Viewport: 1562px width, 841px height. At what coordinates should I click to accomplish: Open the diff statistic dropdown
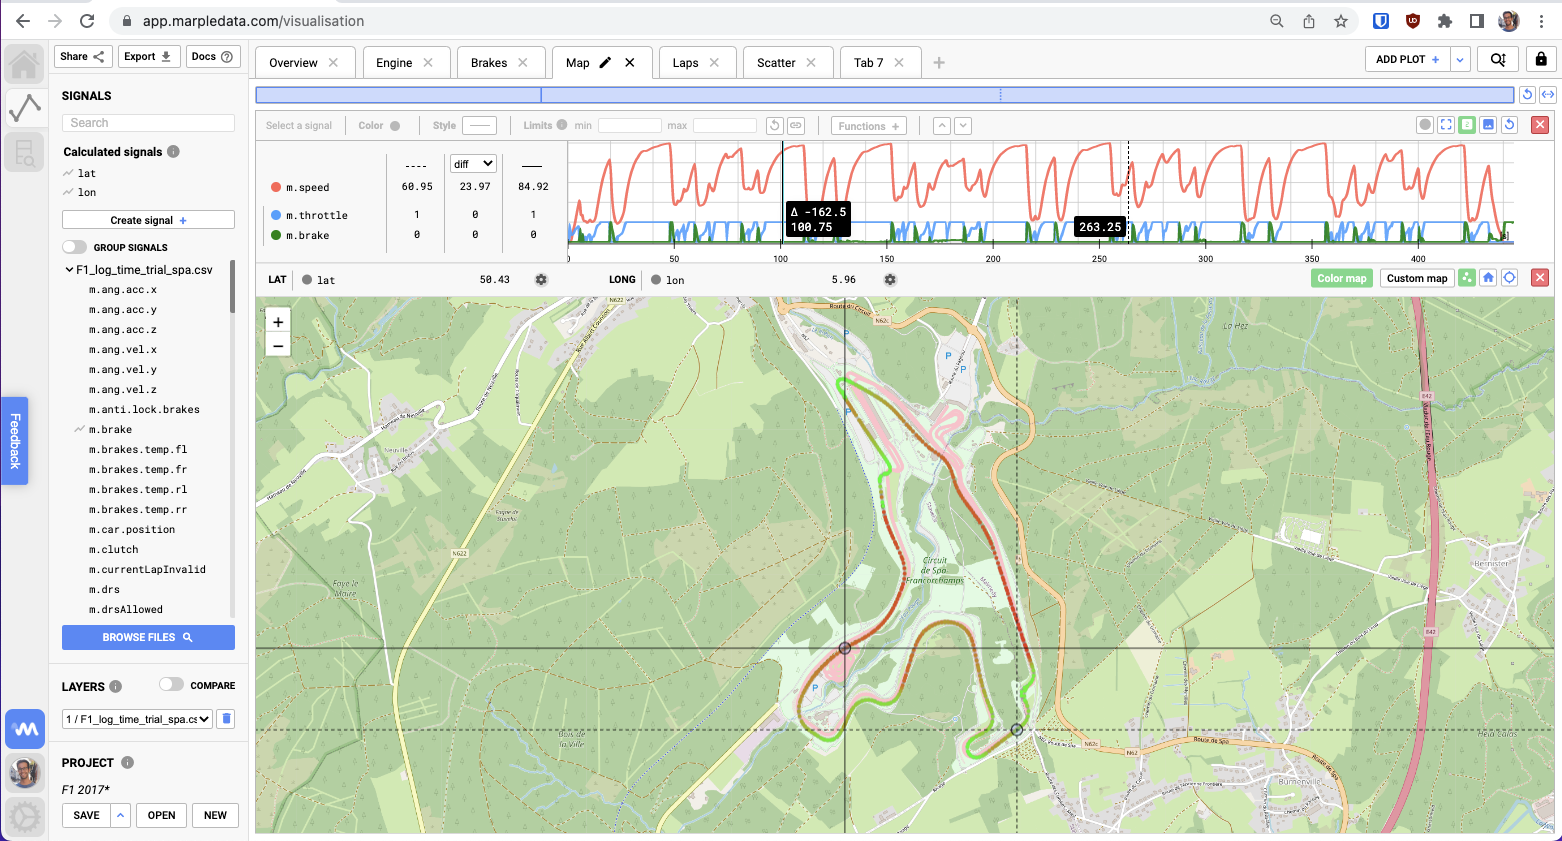click(x=474, y=164)
